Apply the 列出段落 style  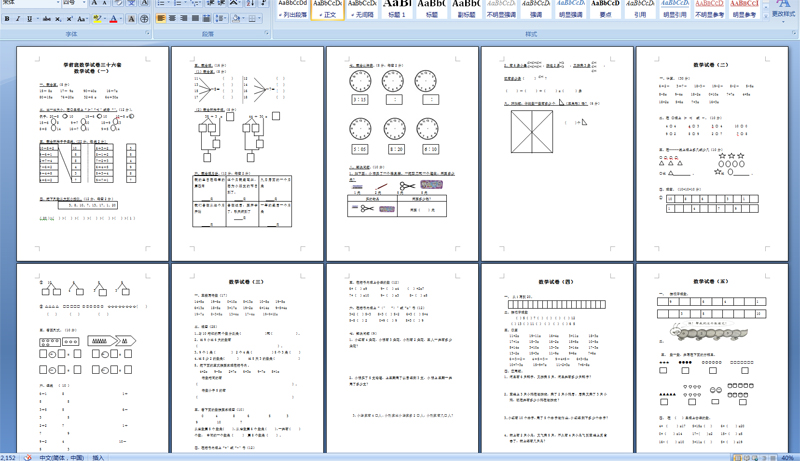[293, 9]
